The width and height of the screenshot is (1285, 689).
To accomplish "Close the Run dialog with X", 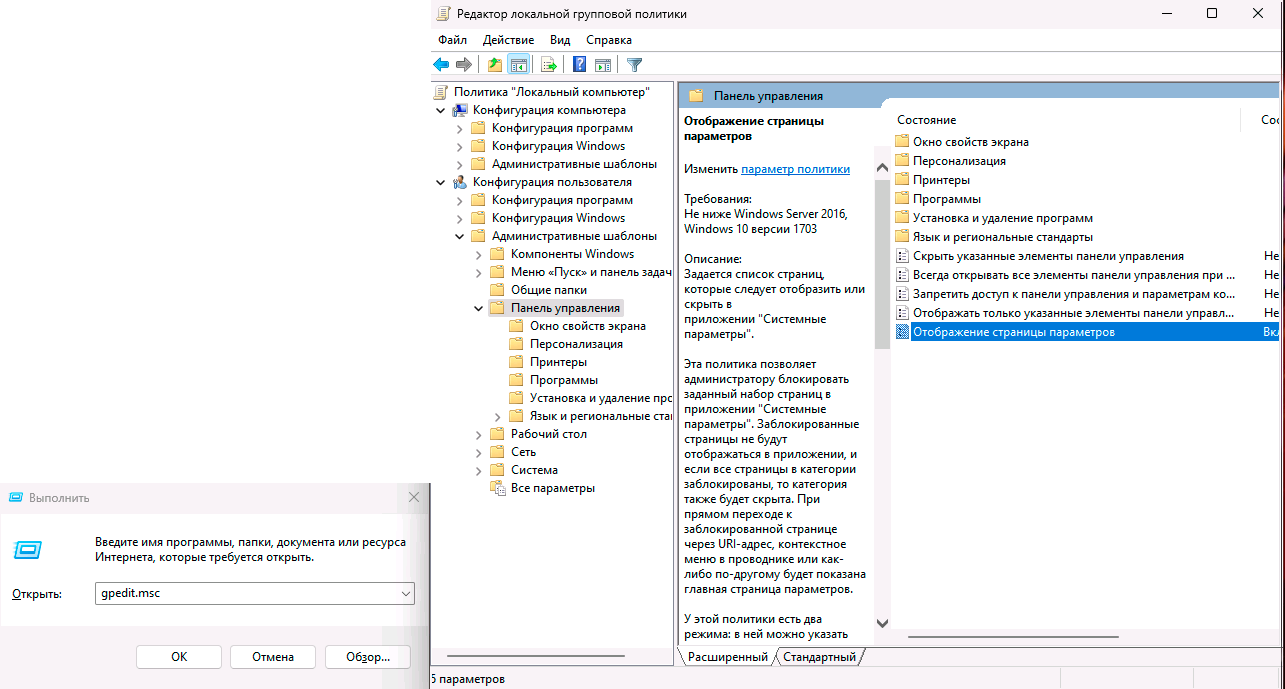I will [x=414, y=497].
